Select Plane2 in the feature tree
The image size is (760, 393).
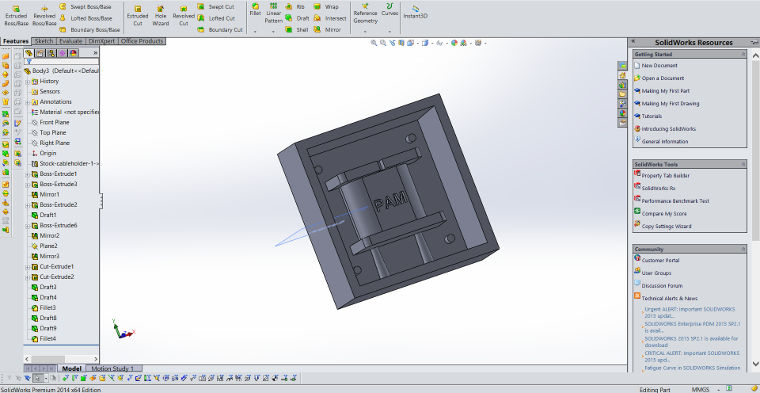pos(44,246)
